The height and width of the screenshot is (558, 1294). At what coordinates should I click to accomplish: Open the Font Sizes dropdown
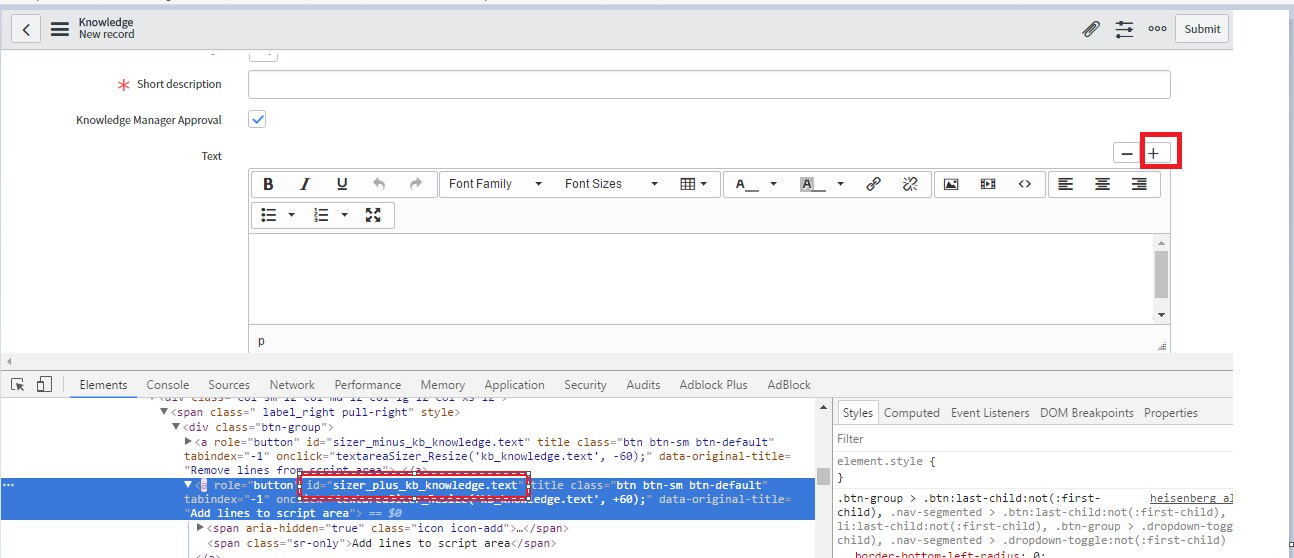(x=612, y=184)
